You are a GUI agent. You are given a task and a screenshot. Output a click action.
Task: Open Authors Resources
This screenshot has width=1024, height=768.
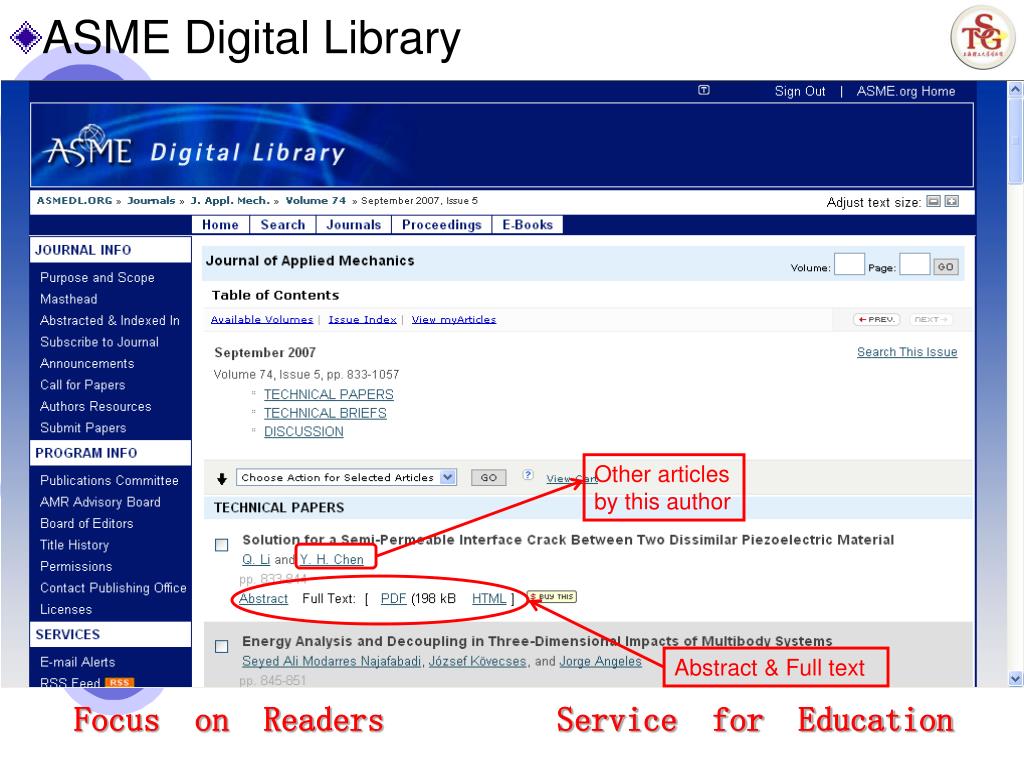(x=95, y=406)
